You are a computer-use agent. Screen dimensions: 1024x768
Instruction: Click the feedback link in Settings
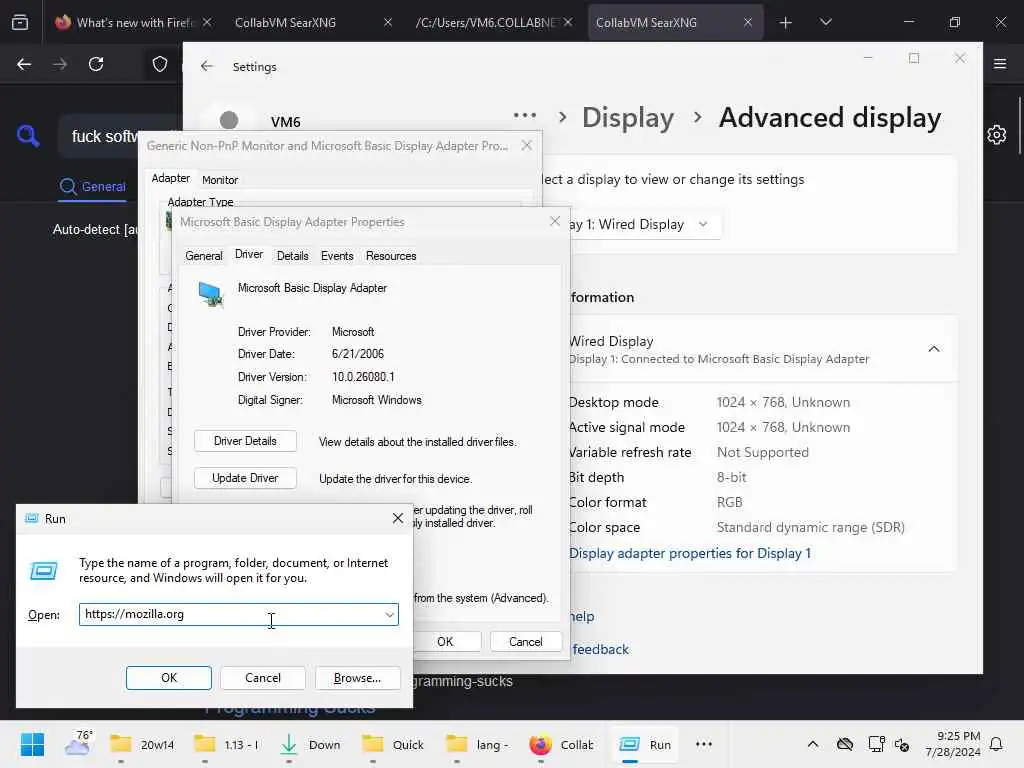[x=600, y=649]
